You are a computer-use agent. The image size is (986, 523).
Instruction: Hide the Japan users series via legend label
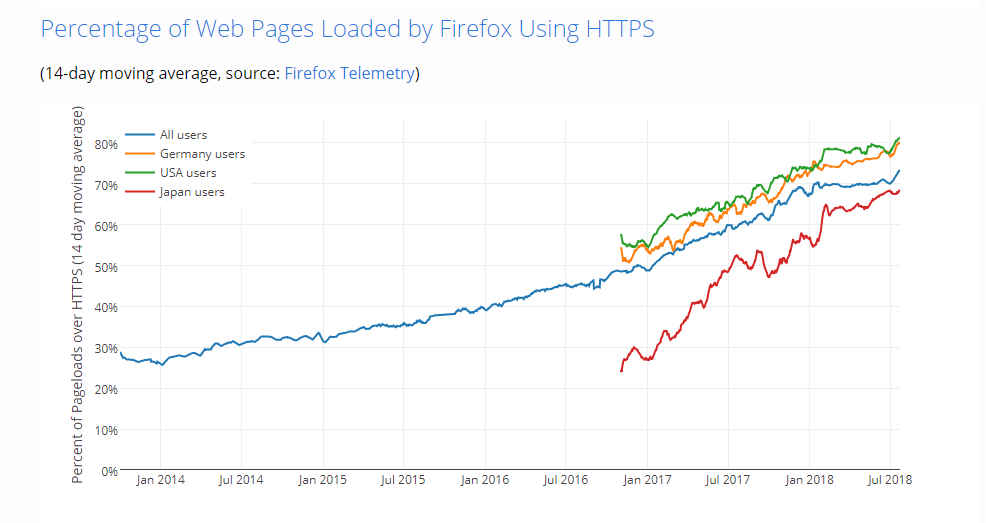coord(192,192)
